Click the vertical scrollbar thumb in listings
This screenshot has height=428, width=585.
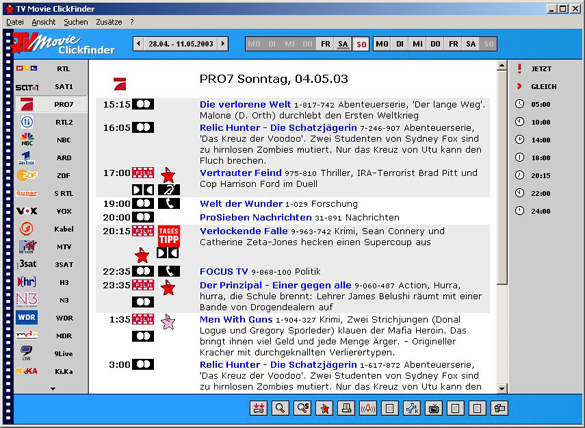(502, 178)
